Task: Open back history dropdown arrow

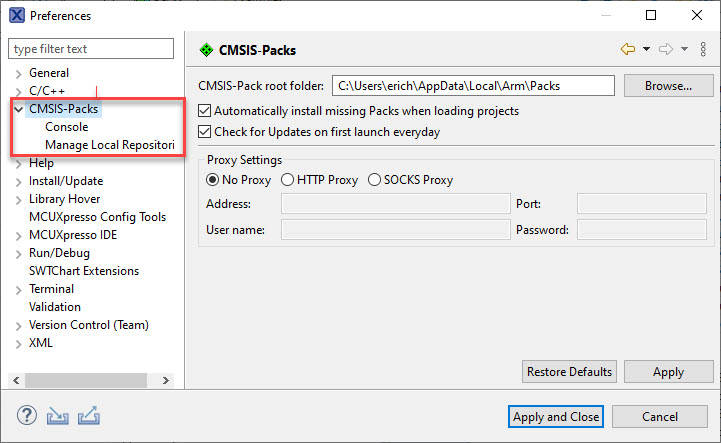Action: [646, 49]
